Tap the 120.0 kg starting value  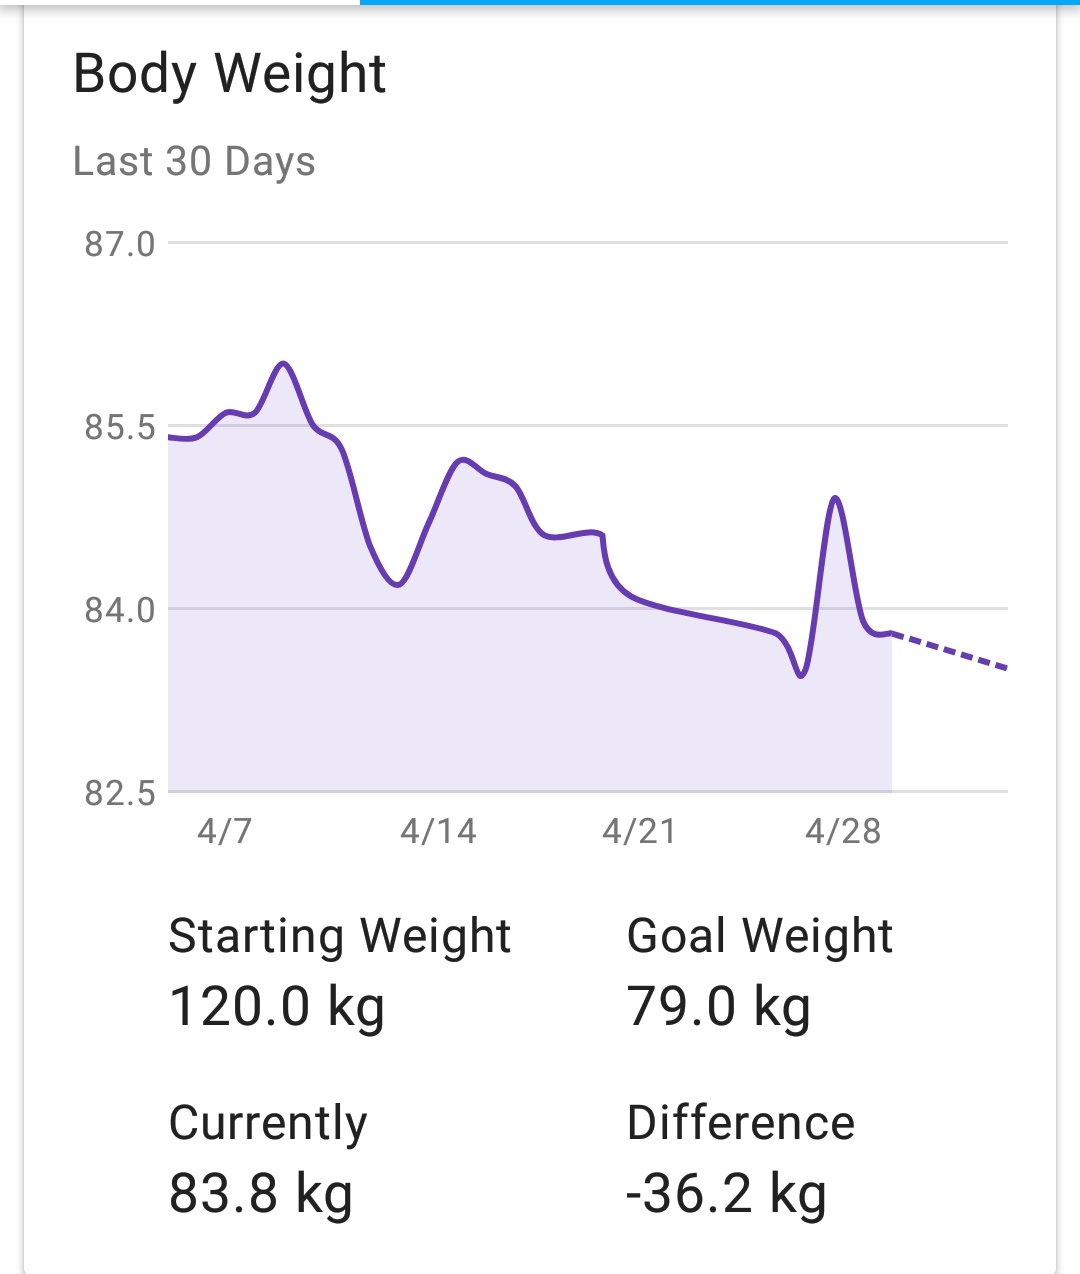click(x=276, y=1006)
